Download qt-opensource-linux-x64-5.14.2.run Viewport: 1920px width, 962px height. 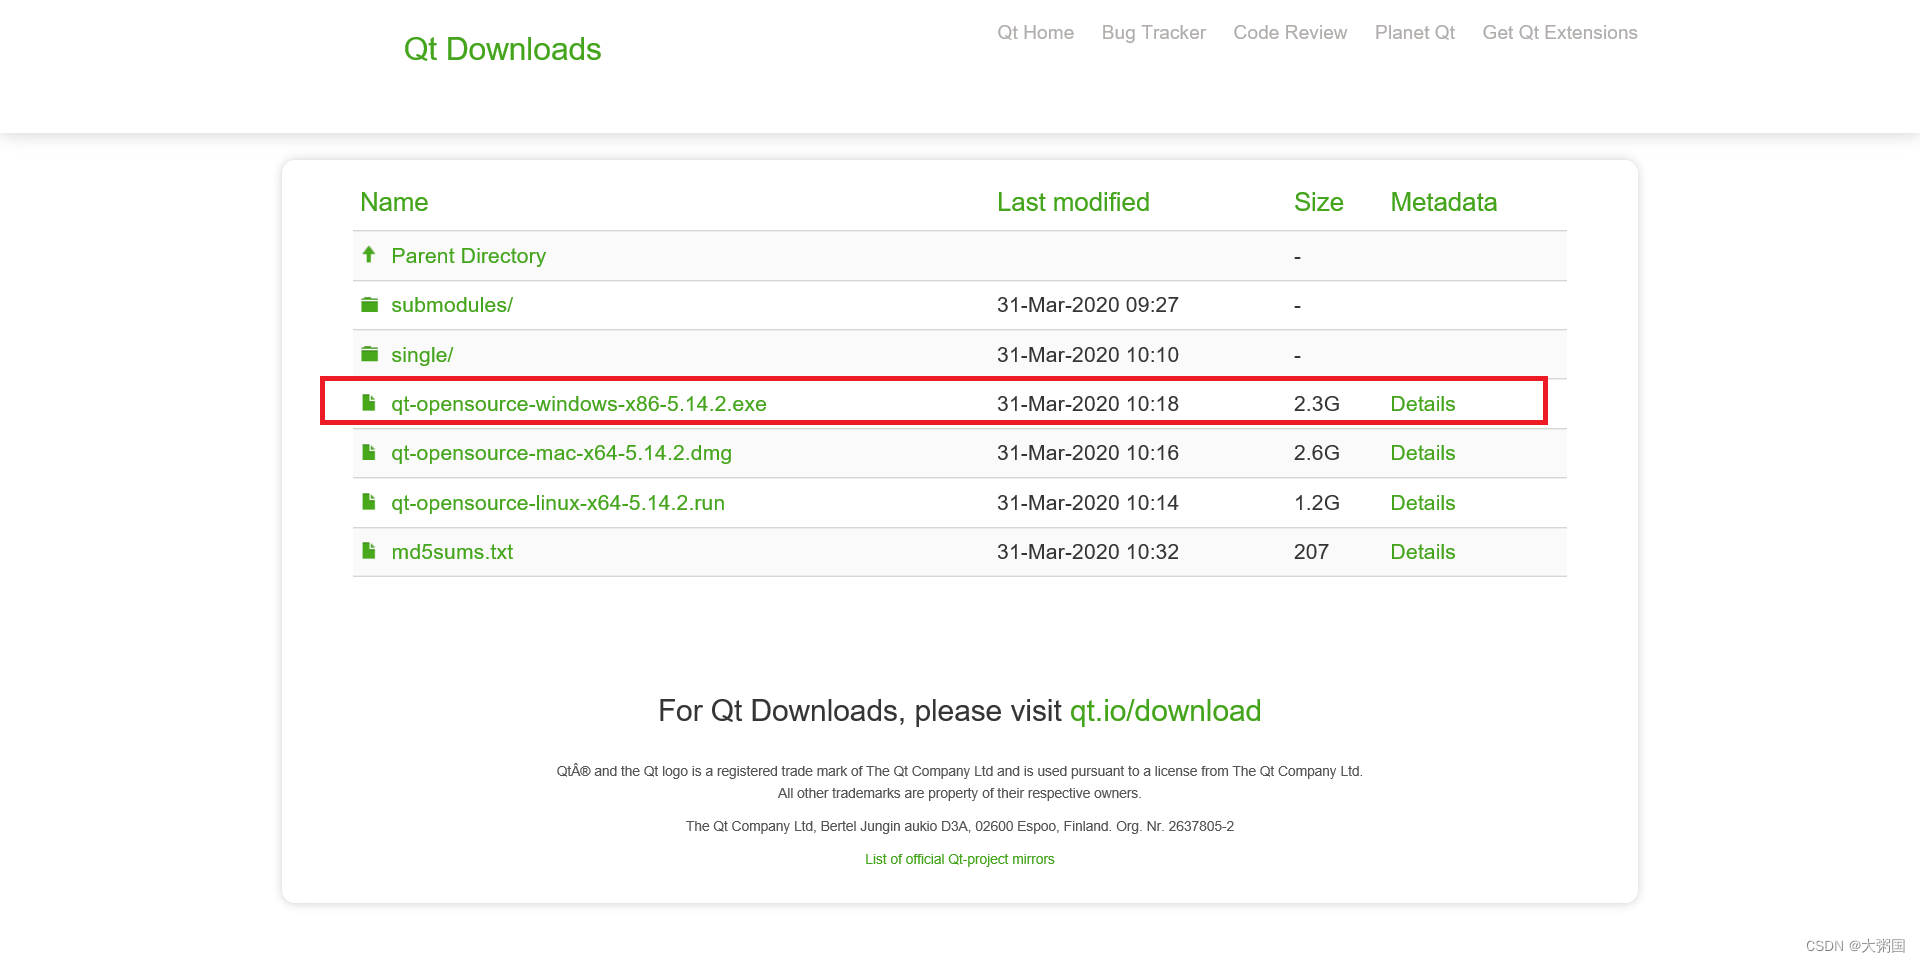558,503
